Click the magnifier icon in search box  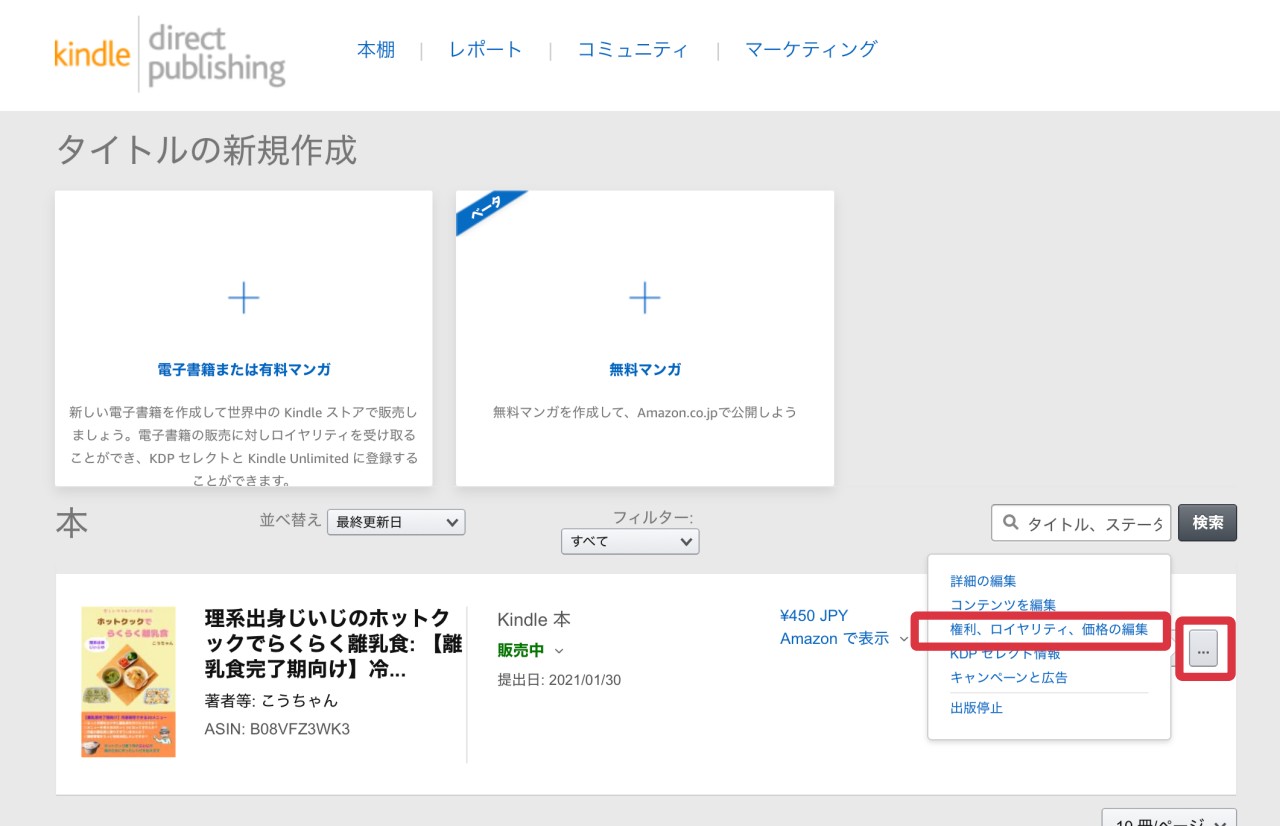[1011, 523]
